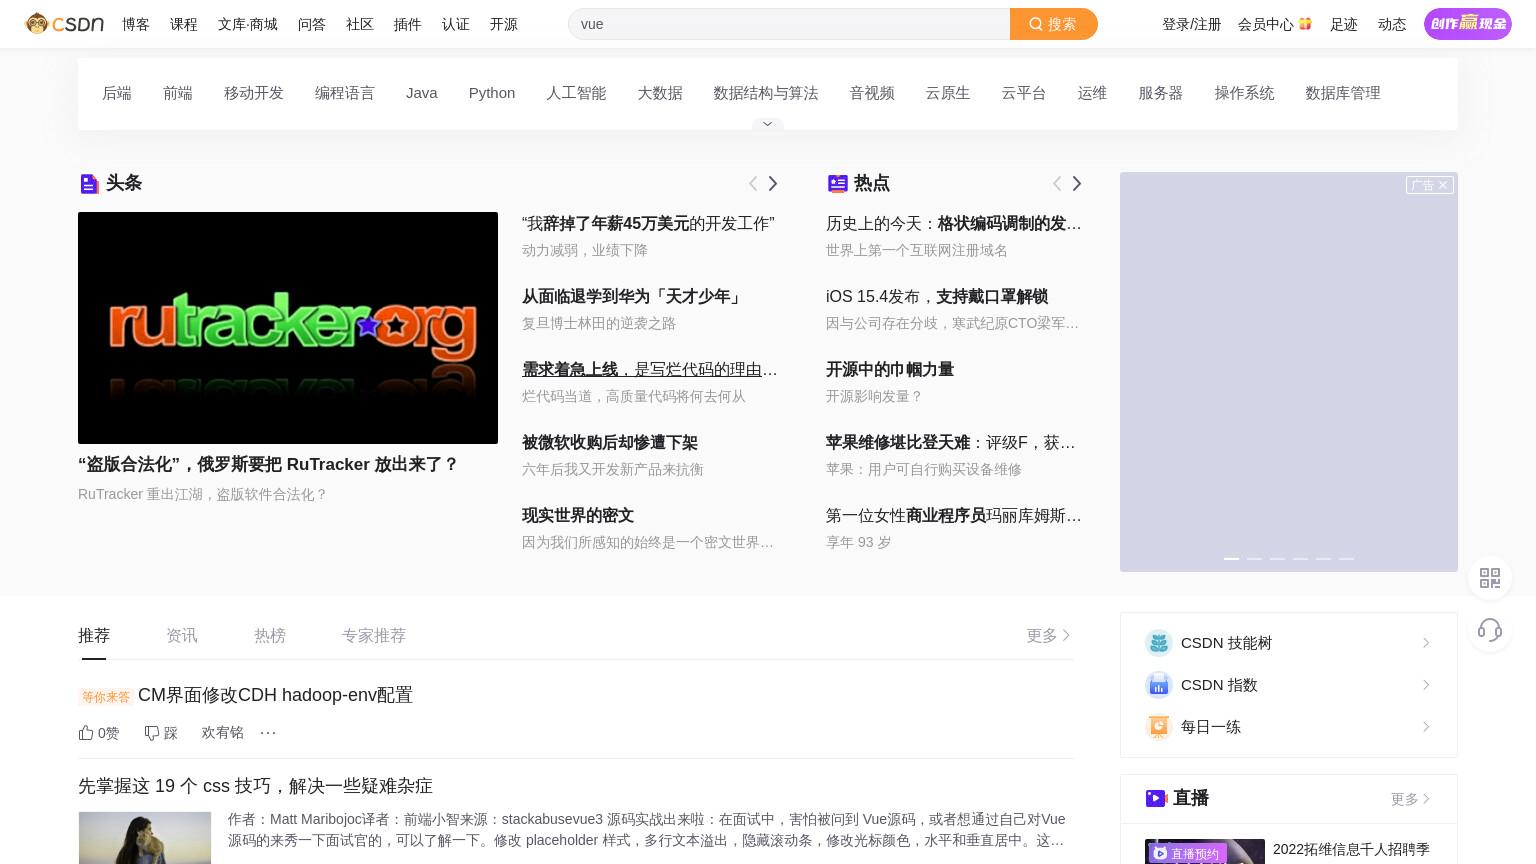Click the third ad carousel indicator dot
The height and width of the screenshot is (864, 1536).
[x=1277, y=559]
